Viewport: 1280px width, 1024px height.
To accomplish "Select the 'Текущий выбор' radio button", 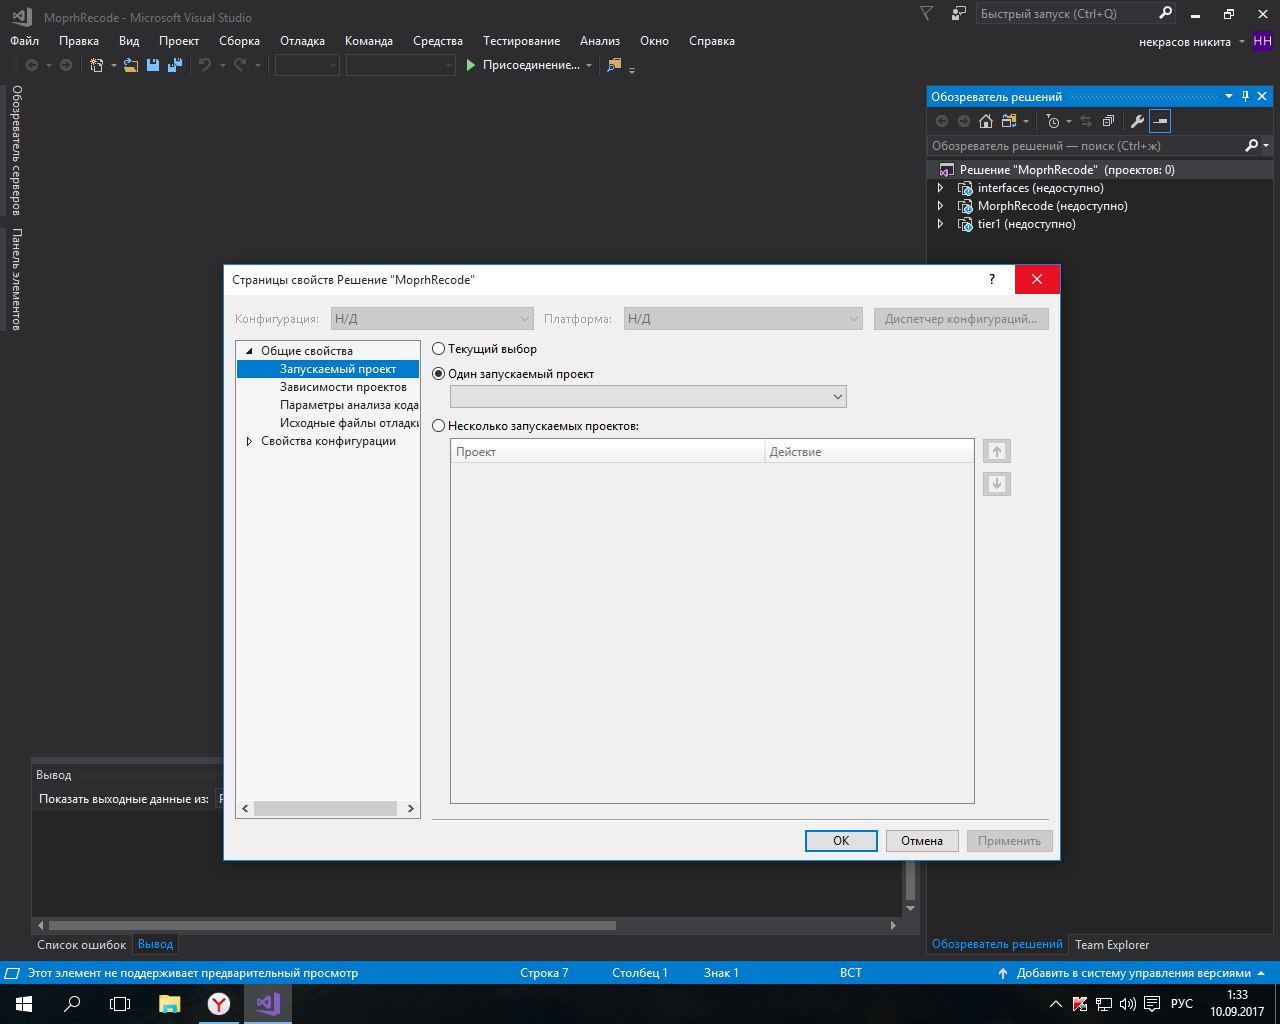I will tap(439, 349).
